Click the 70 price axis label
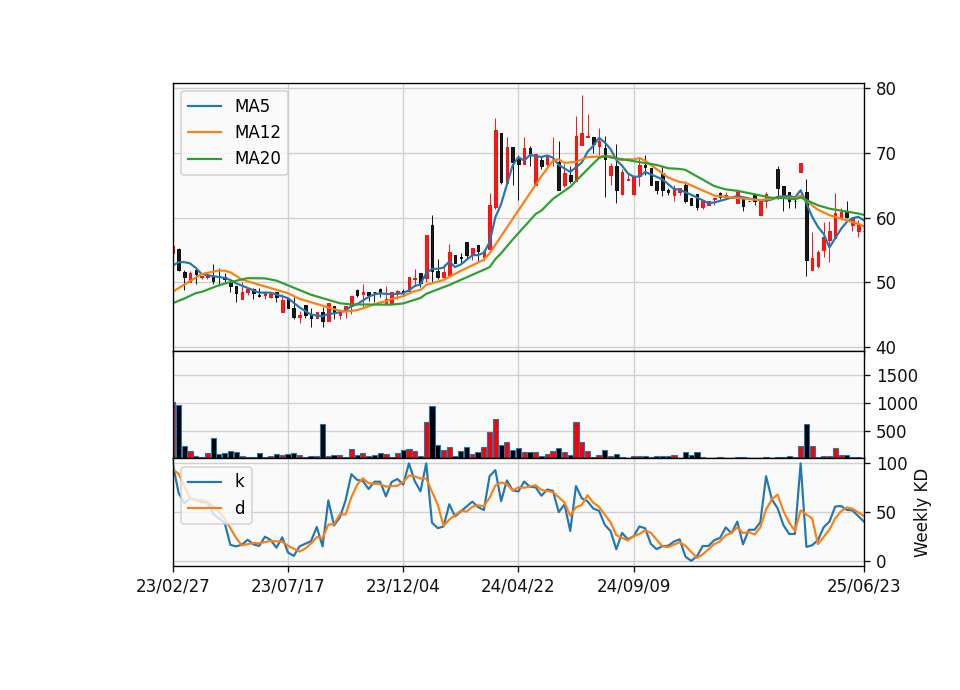 pyautogui.click(x=886, y=154)
